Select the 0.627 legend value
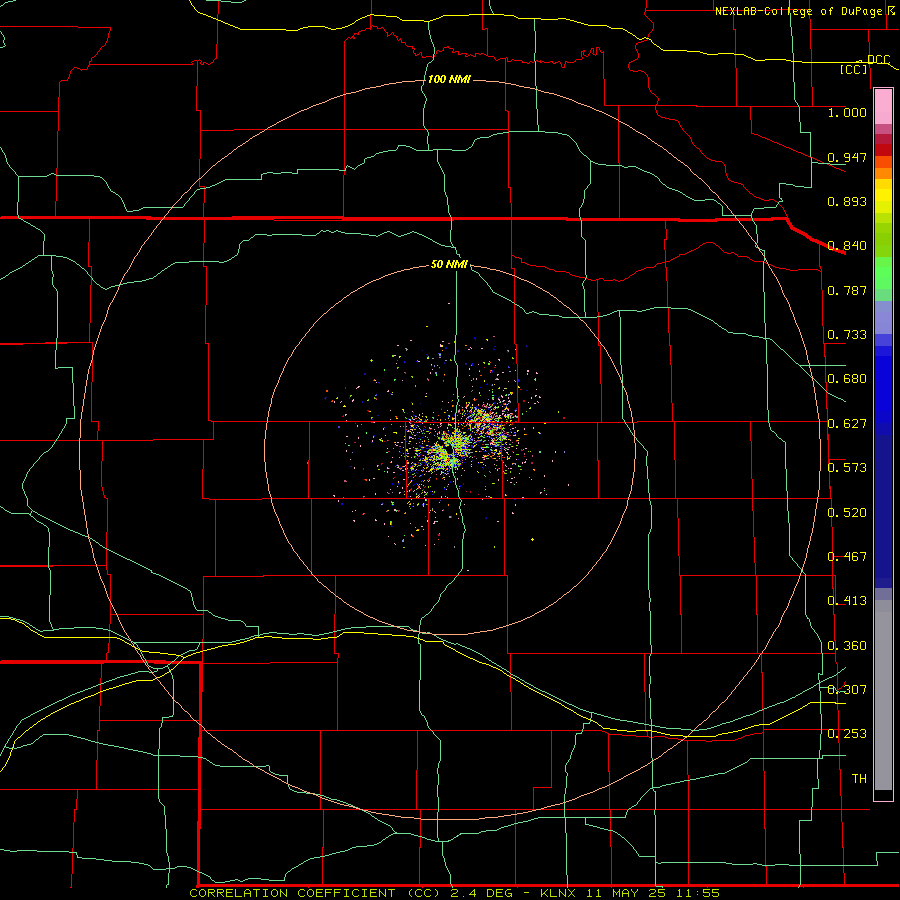 click(847, 424)
